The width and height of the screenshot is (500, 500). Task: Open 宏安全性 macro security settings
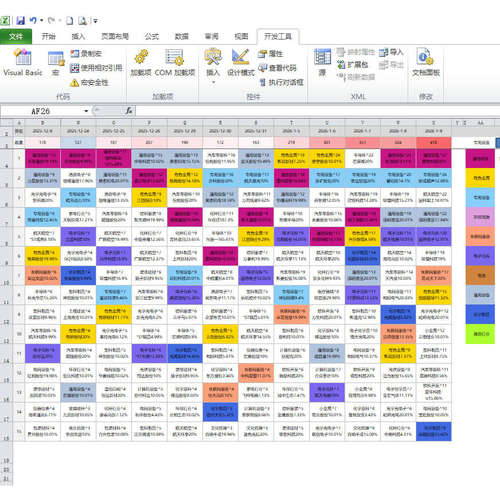(89, 82)
